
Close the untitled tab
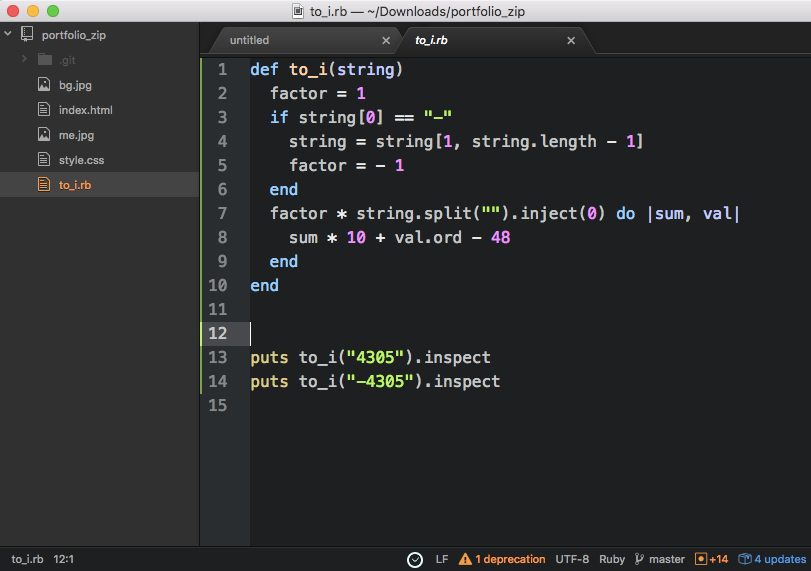pyautogui.click(x=386, y=40)
